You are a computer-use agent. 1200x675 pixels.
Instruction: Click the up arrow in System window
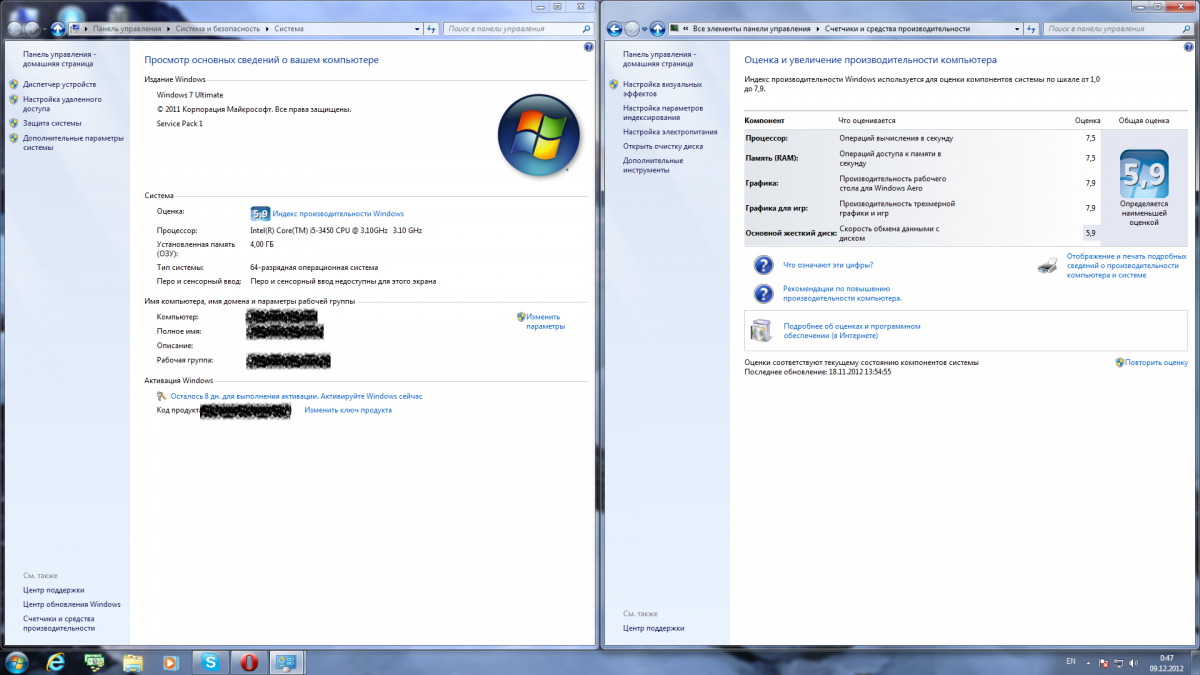tap(58, 29)
